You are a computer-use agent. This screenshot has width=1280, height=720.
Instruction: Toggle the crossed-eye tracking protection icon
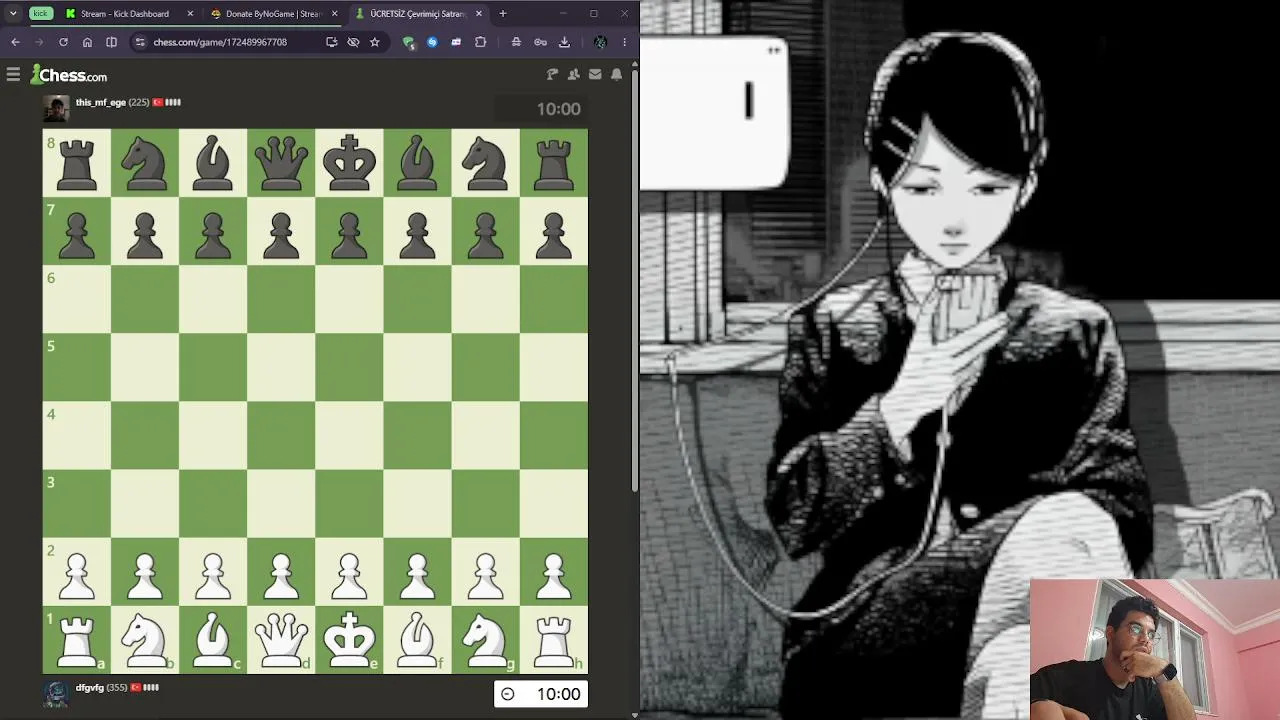(x=353, y=42)
